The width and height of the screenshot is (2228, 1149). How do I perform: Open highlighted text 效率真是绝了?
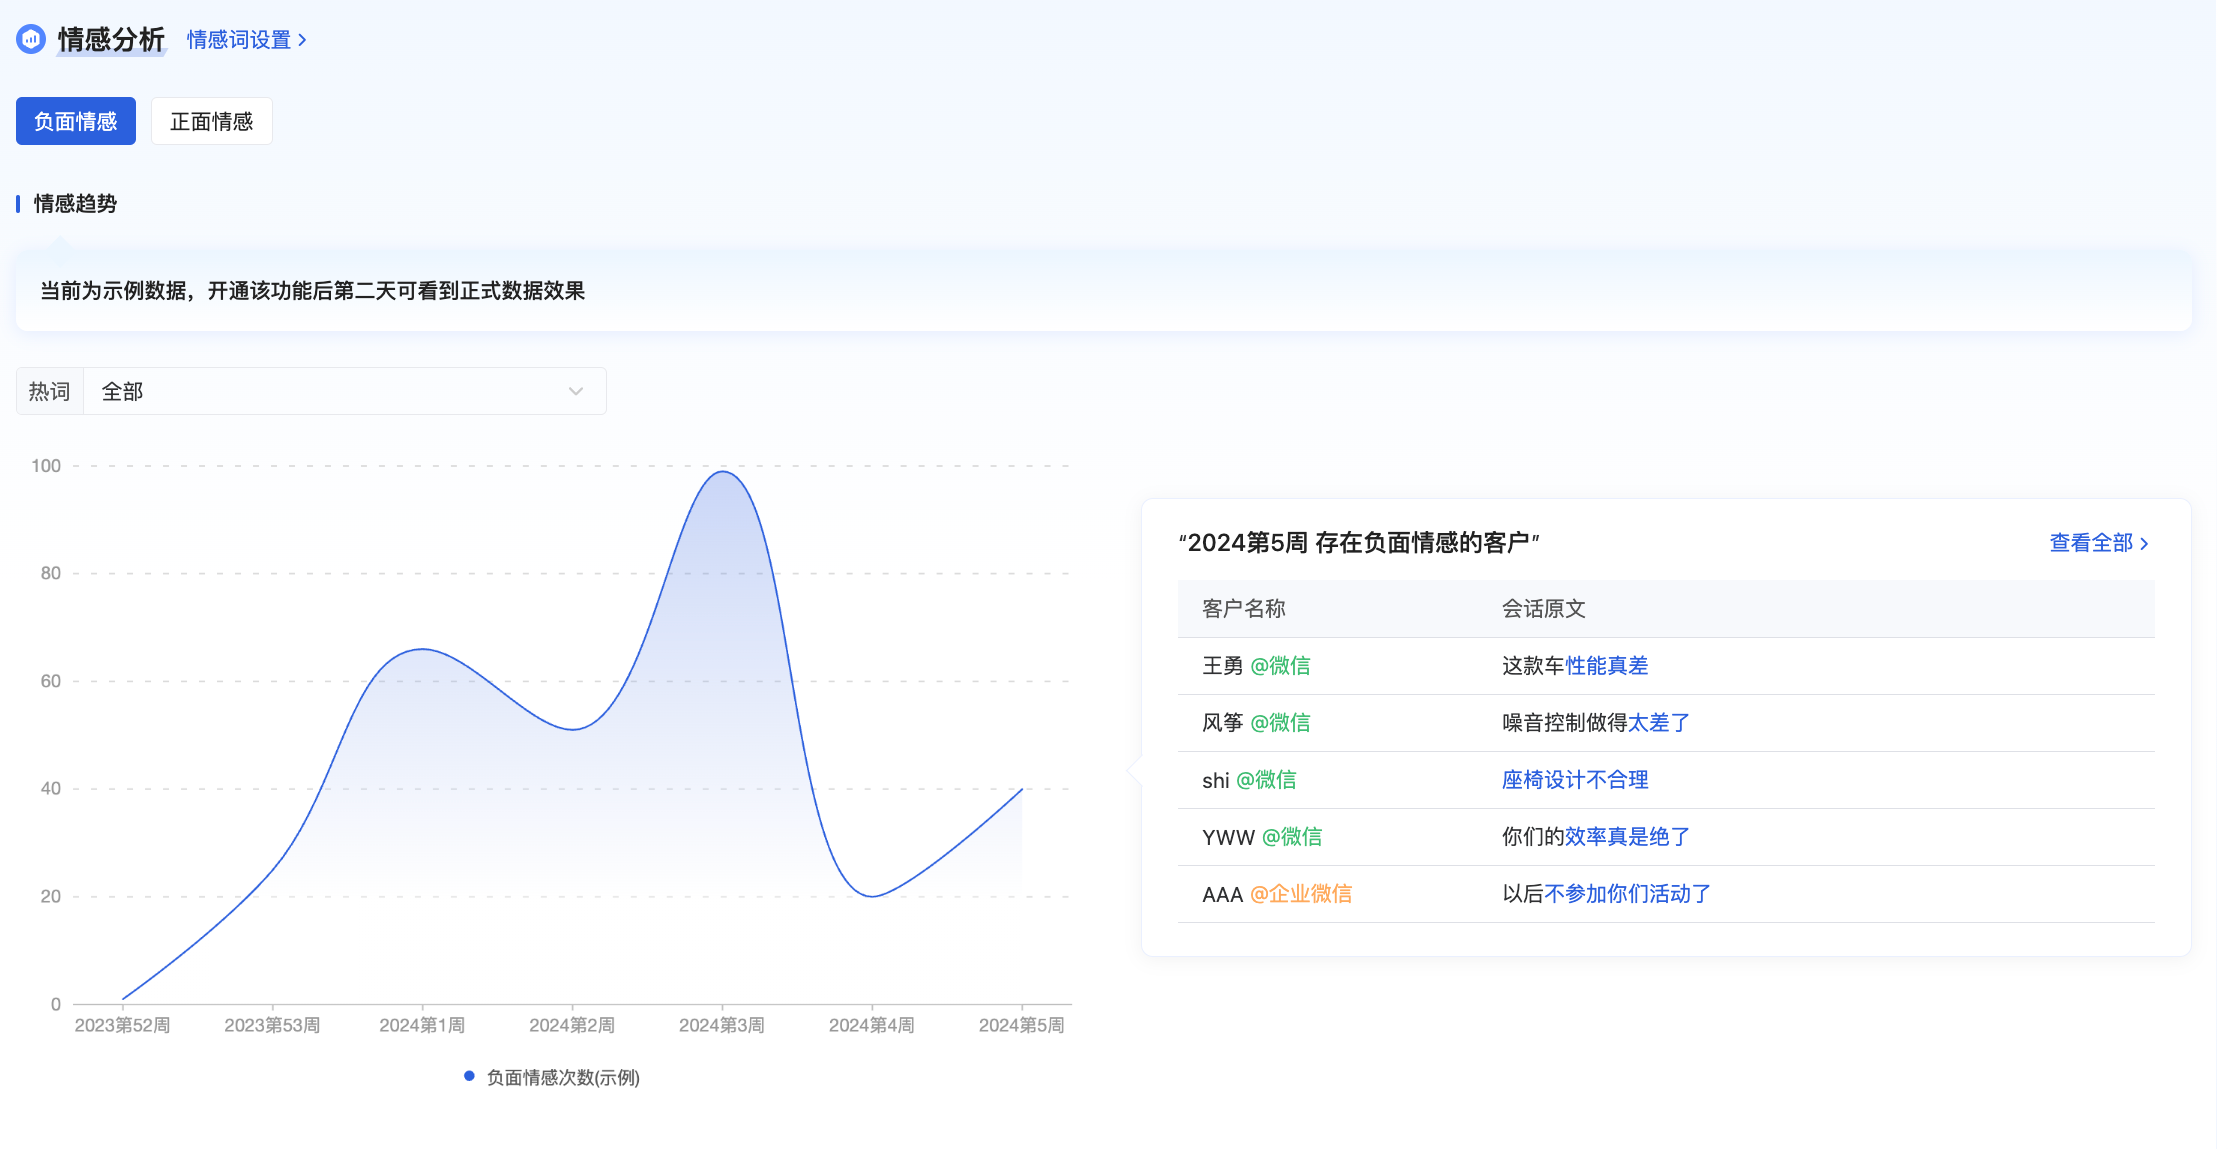coord(1627,837)
